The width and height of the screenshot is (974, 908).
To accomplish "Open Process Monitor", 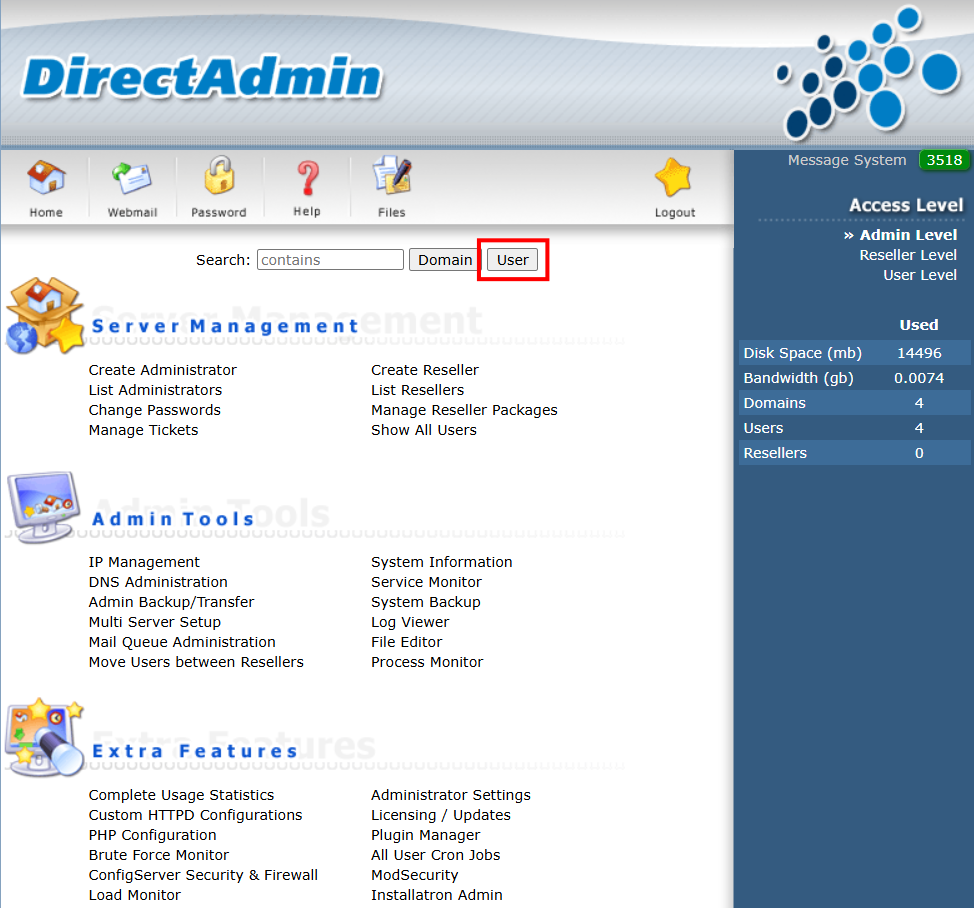I will (x=427, y=662).
